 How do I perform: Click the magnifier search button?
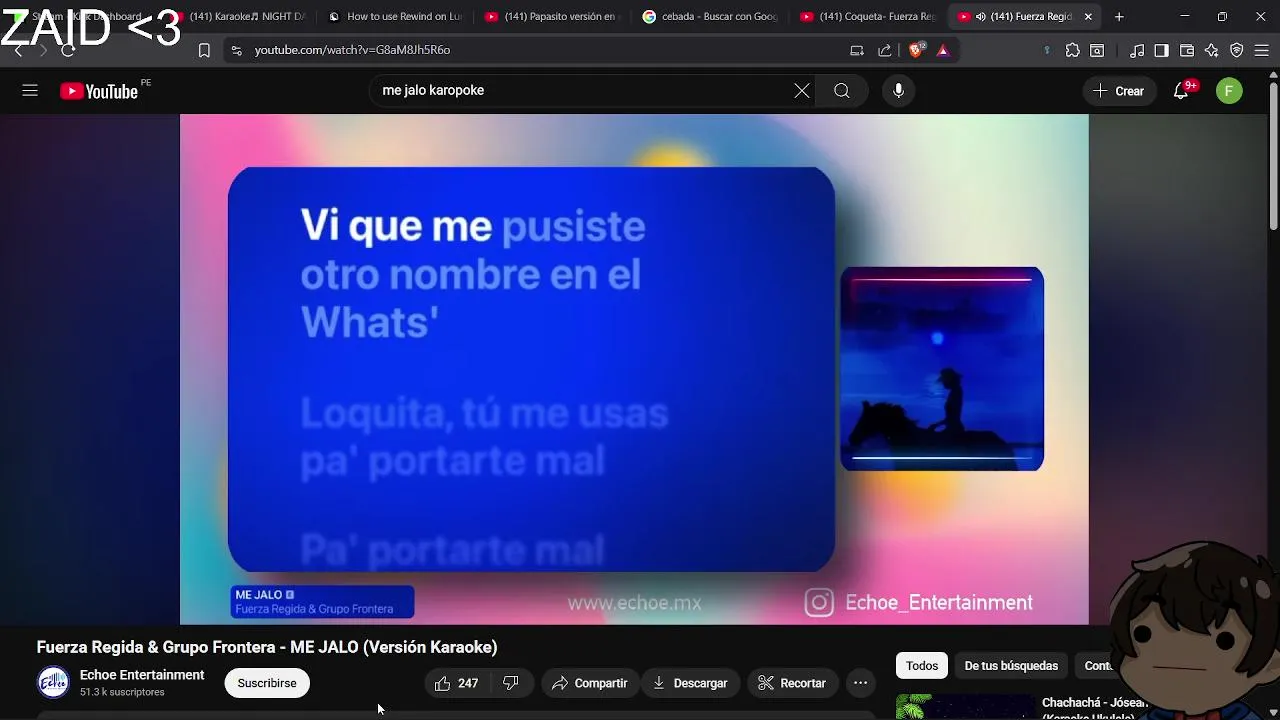(x=842, y=91)
